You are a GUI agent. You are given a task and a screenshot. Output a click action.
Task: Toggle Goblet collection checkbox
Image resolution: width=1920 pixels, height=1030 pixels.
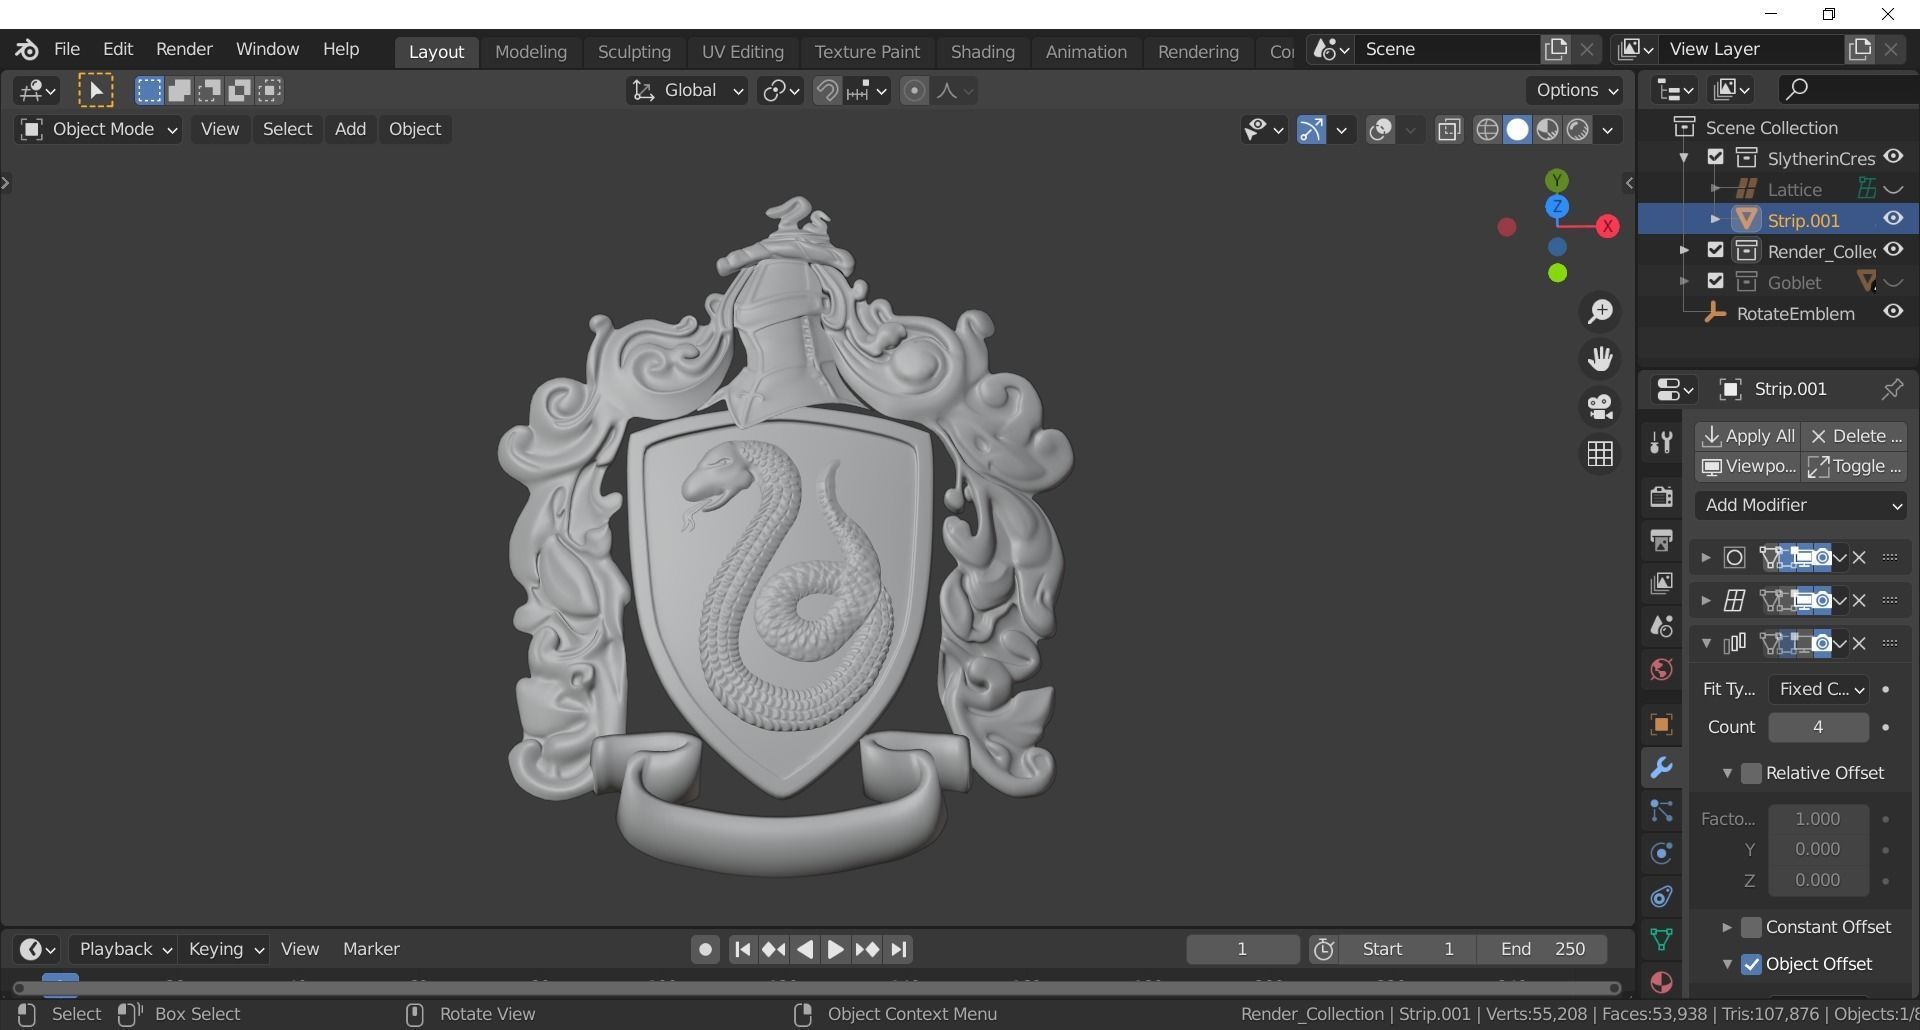(x=1716, y=281)
